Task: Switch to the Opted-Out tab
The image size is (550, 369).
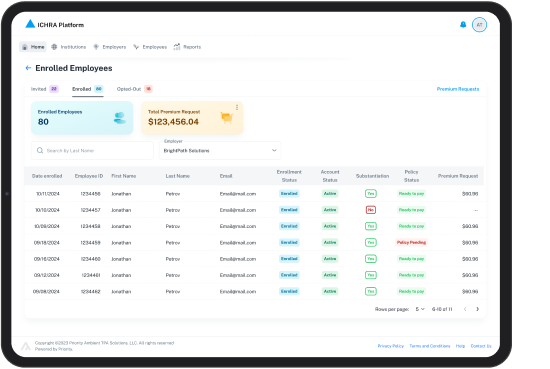Action: (134, 89)
